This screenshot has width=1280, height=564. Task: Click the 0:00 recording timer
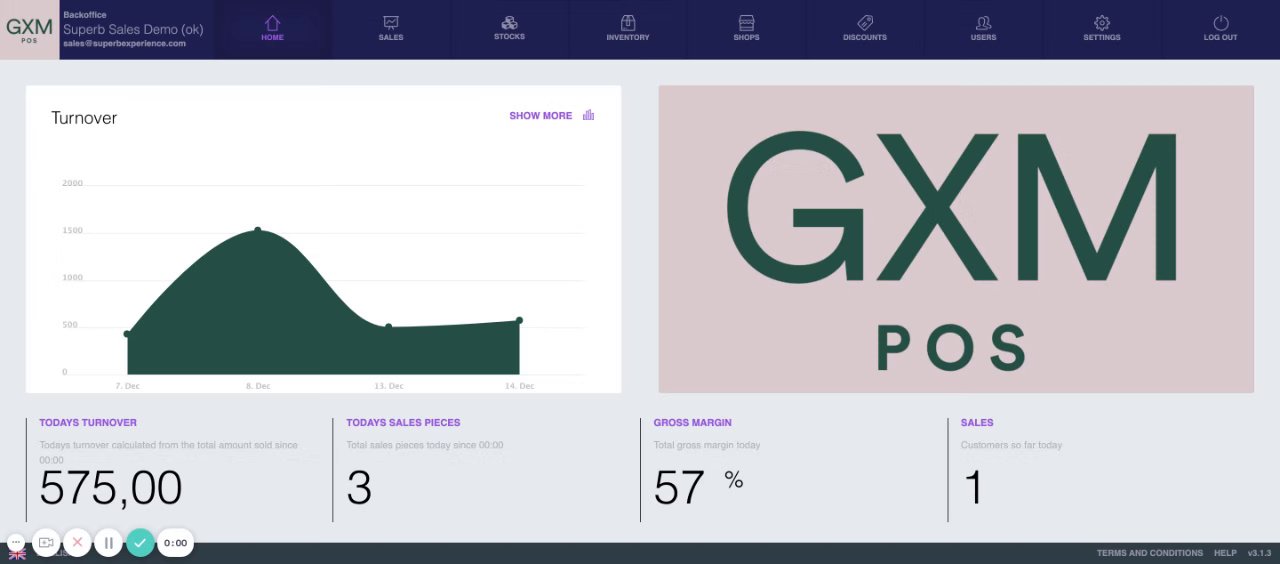pyautogui.click(x=175, y=543)
